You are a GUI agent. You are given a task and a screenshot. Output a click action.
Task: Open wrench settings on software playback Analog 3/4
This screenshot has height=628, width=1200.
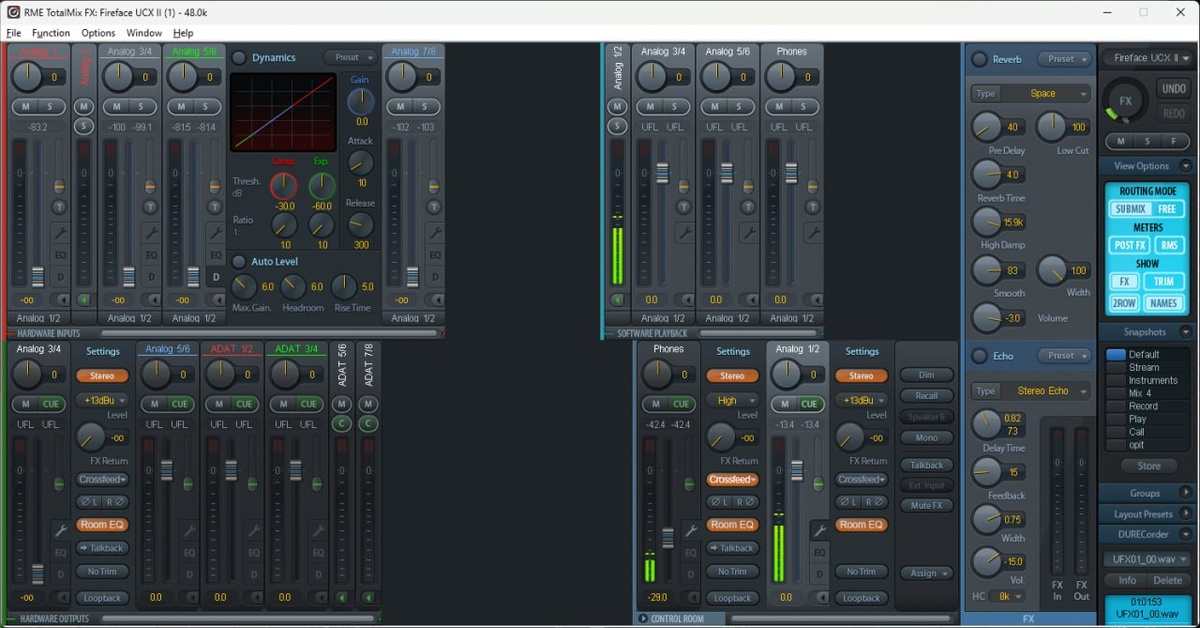684,232
